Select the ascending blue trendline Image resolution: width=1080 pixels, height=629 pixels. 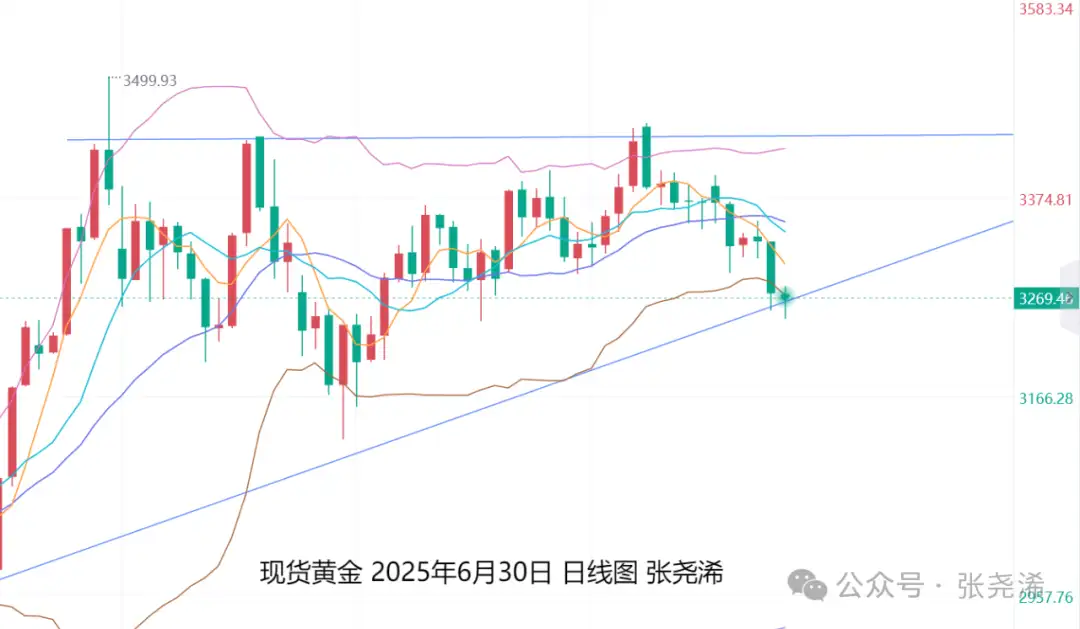pyautogui.click(x=506, y=400)
